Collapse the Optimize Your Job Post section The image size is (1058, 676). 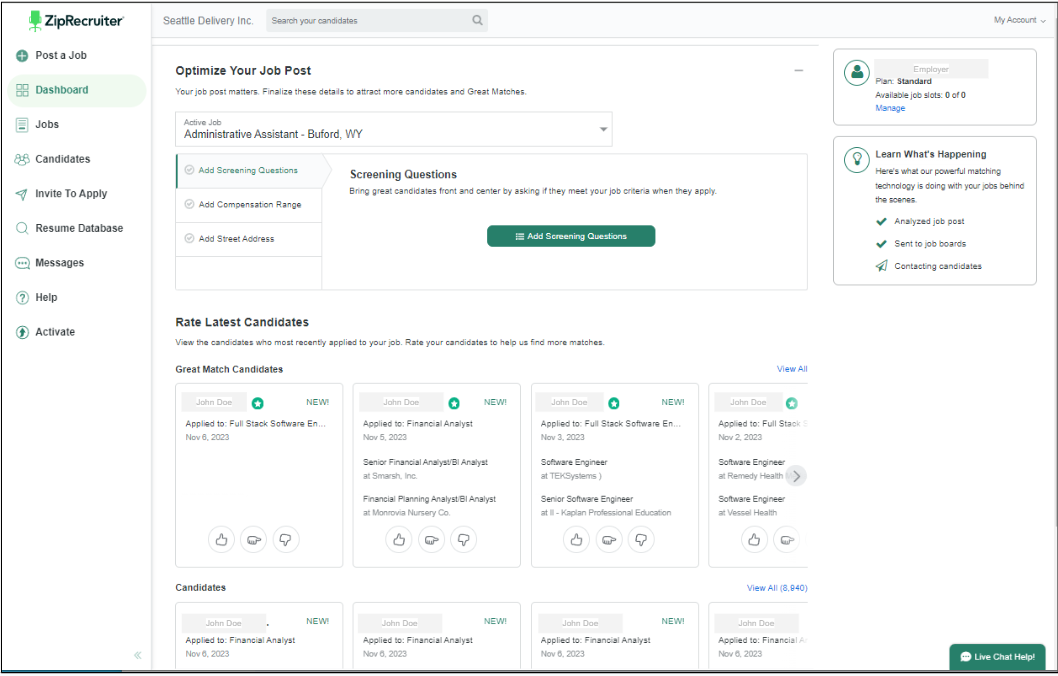pyautogui.click(x=798, y=71)
